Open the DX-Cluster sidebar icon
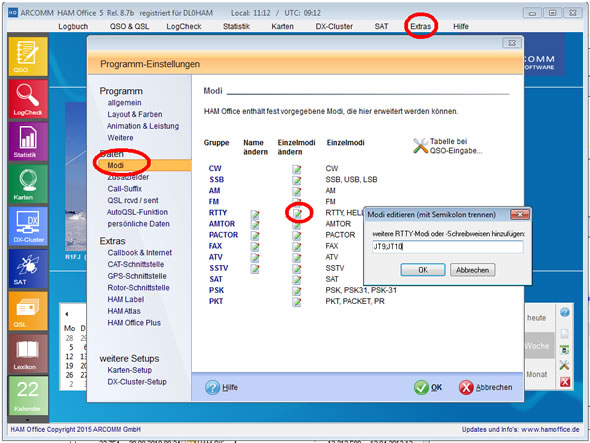The height and width of the screenshot is (443, 590). point(28,226)
